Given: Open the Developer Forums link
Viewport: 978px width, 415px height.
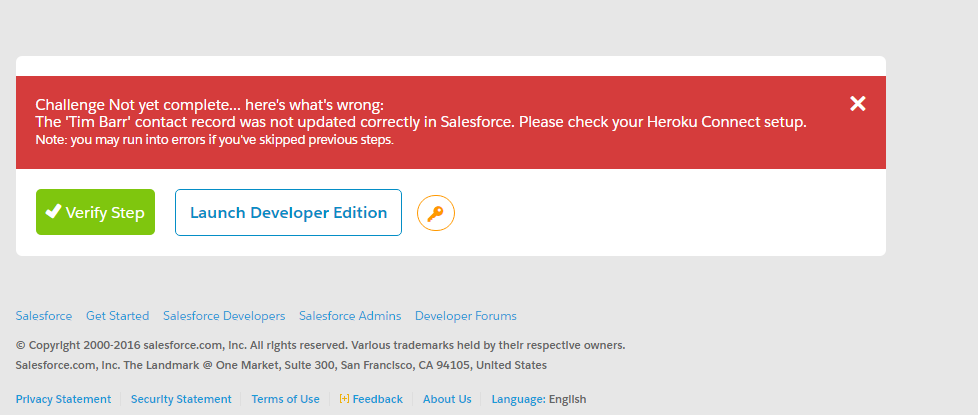Looking at the screenshot, I should pos(466,316).
